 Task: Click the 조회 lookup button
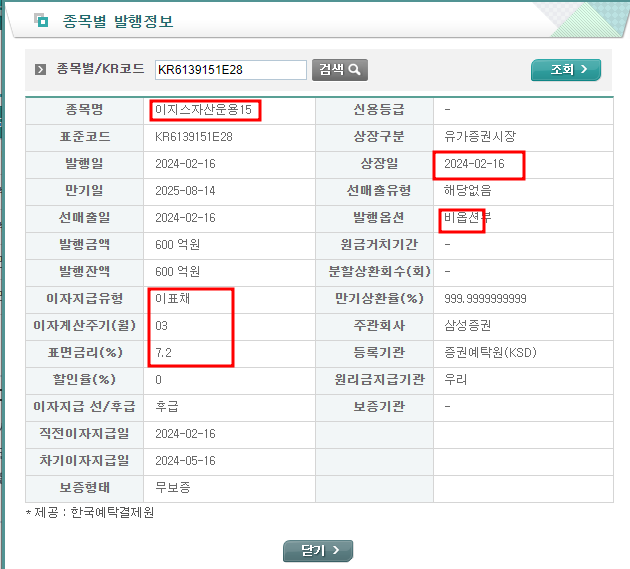point(566,70)
